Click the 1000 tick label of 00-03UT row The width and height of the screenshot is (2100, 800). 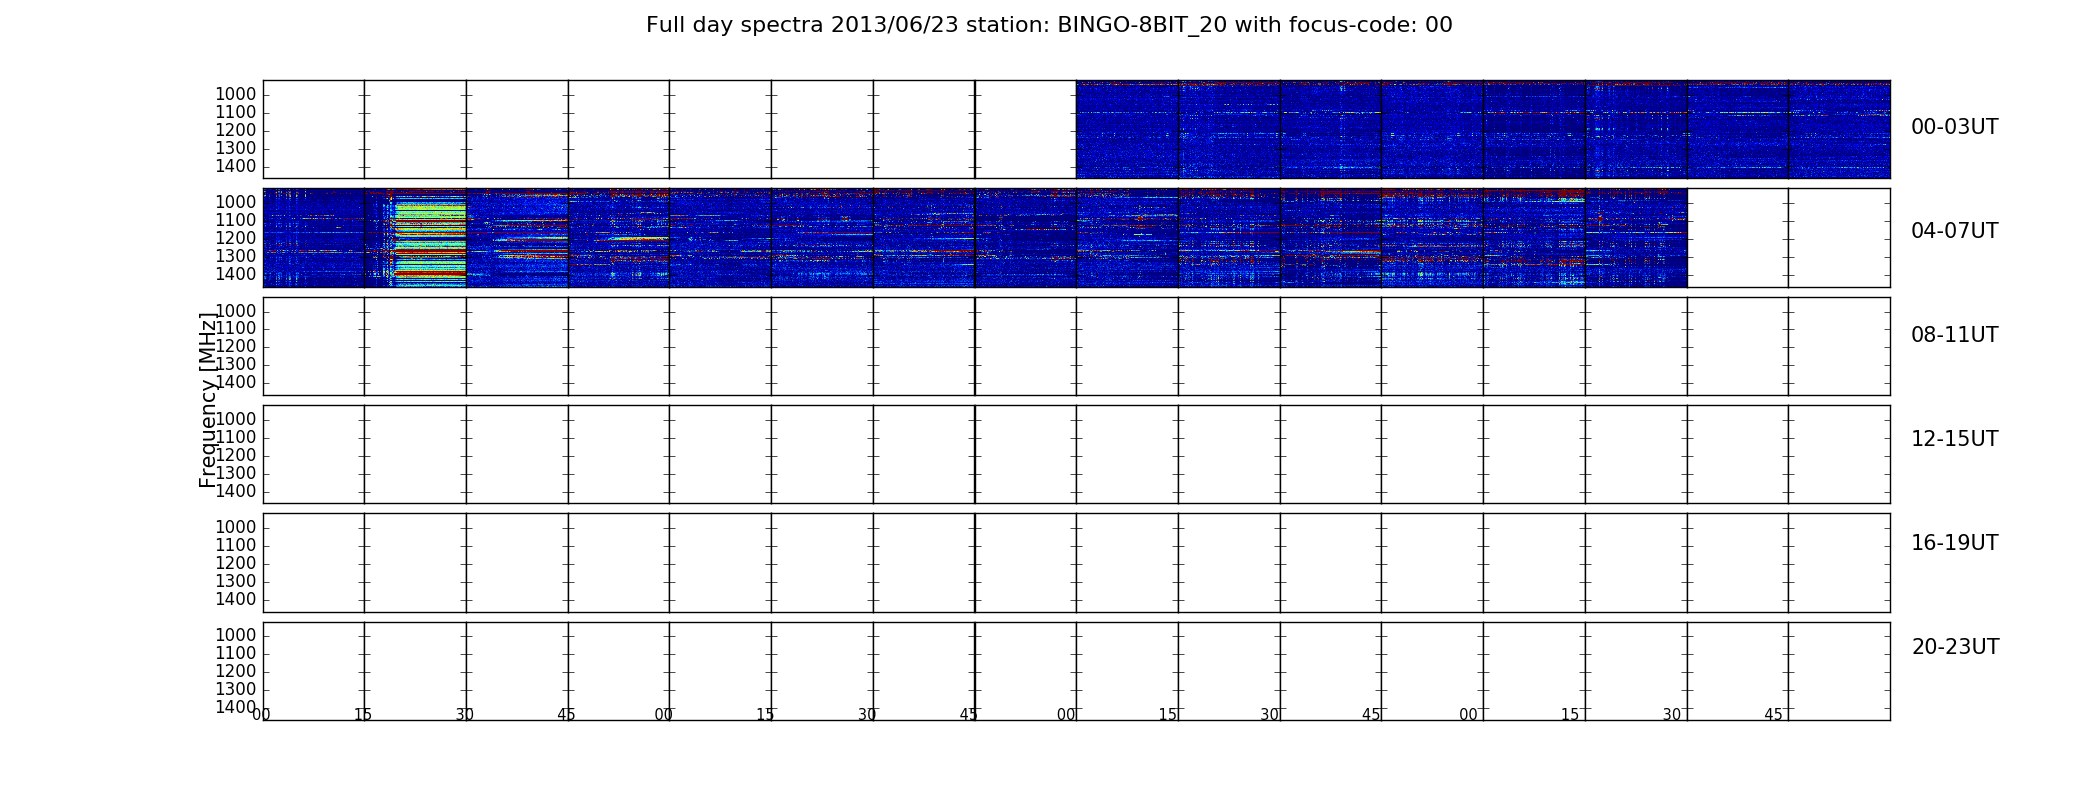(x=235, y=95)
